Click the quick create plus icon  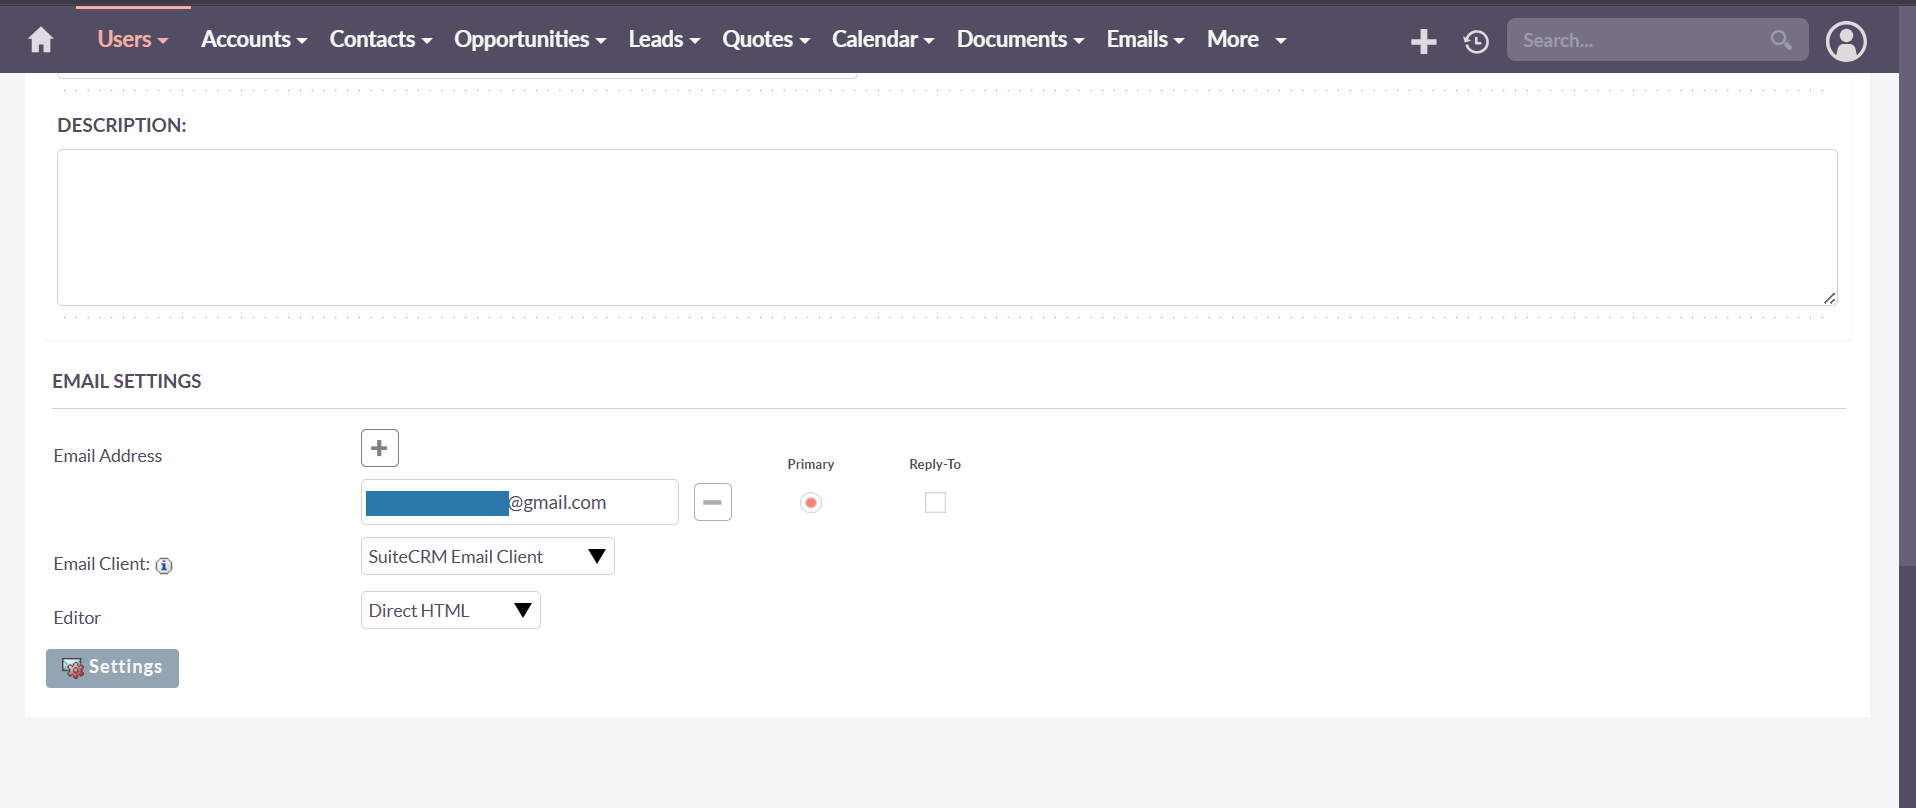pyautogui.click(x=1423, y=41)
